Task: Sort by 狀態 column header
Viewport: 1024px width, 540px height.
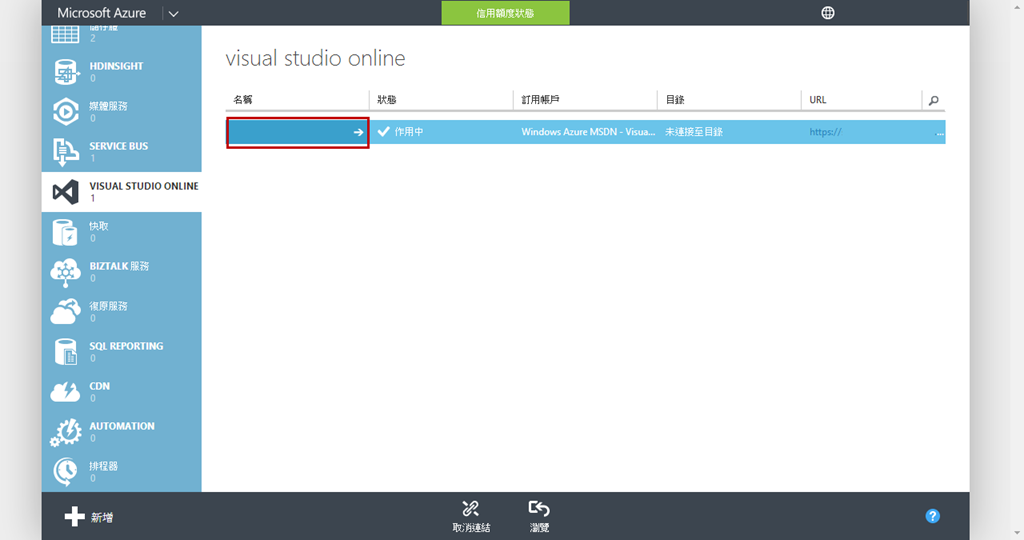Action: pos(387,100)
